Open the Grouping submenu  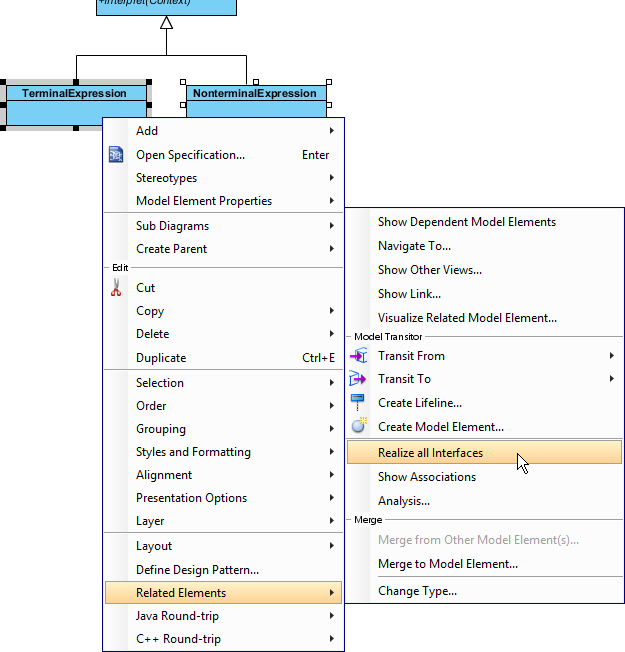coord(223,429)
